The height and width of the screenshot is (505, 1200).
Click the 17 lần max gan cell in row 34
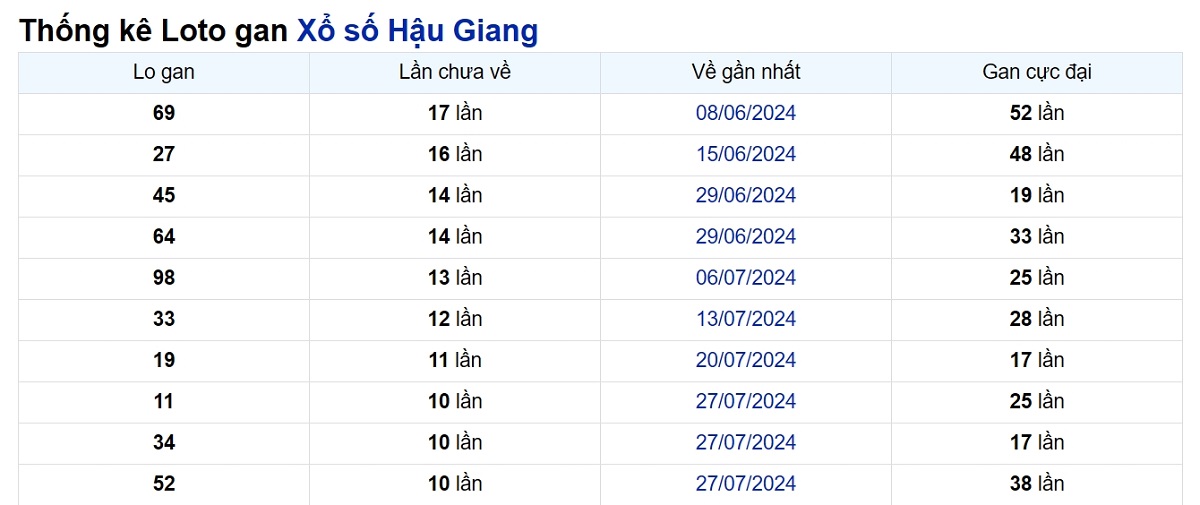pyautogui.click(x=1037, y=442)
